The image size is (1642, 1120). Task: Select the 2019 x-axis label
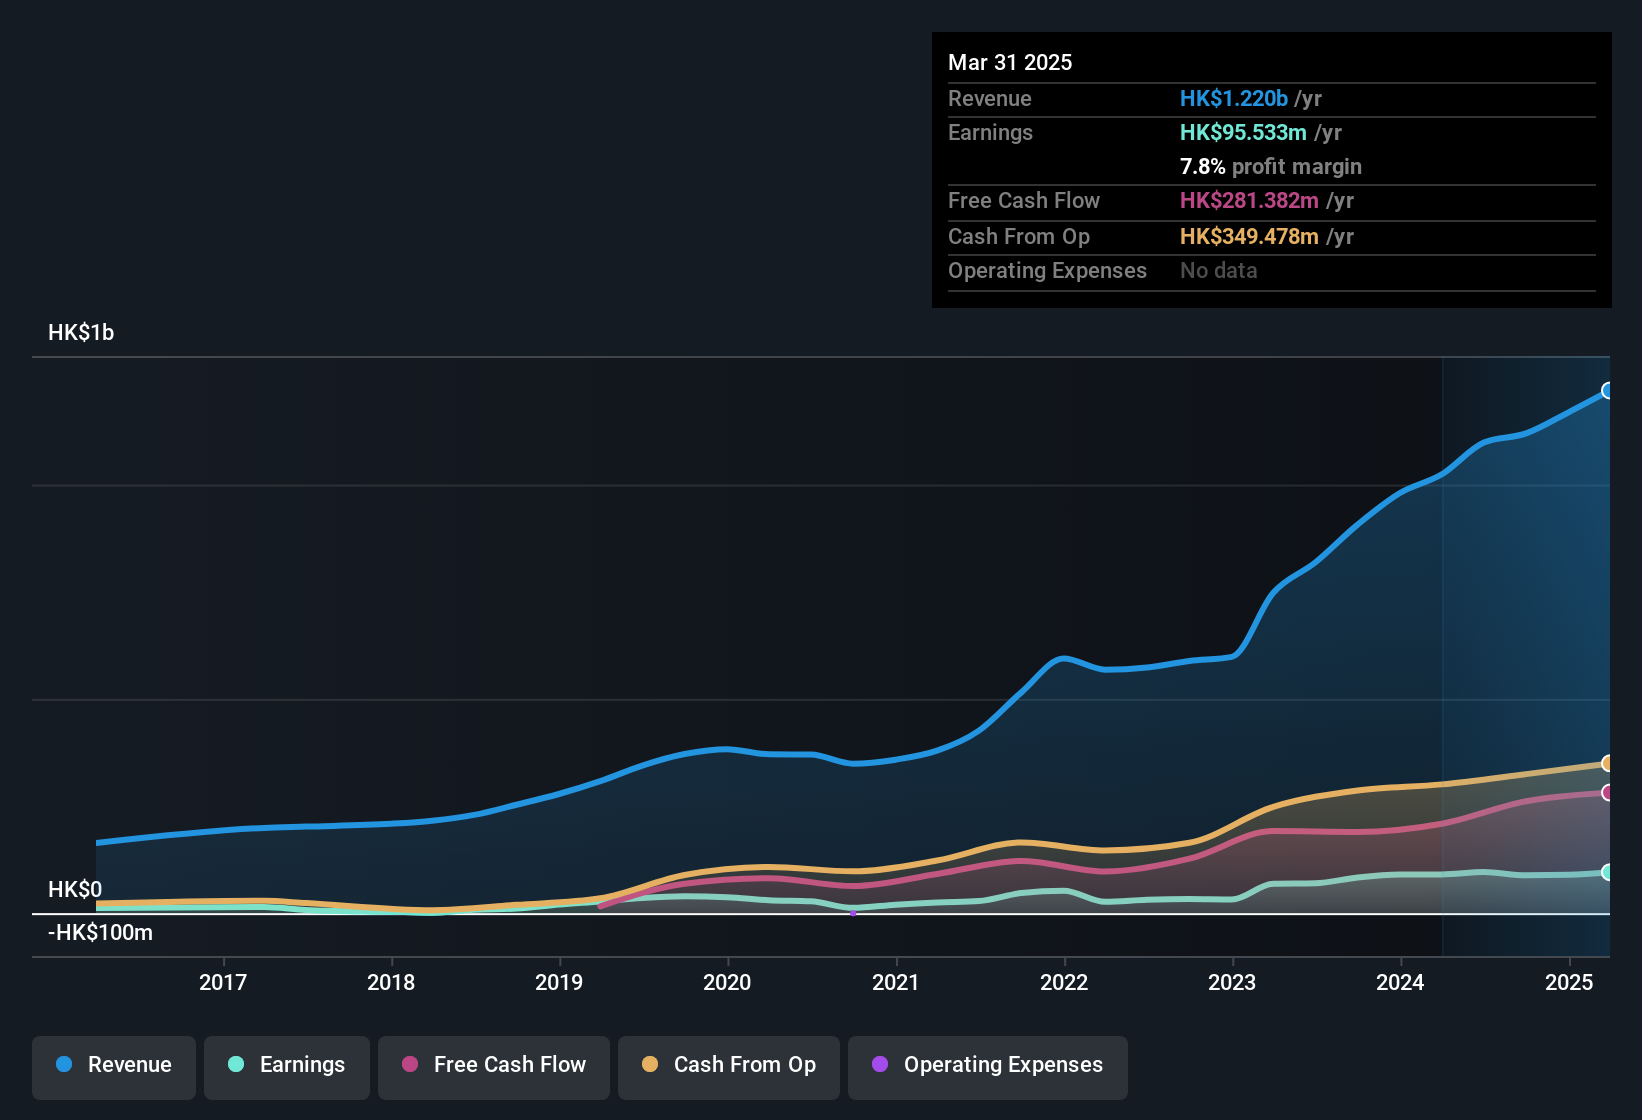(x=559, y=983)
